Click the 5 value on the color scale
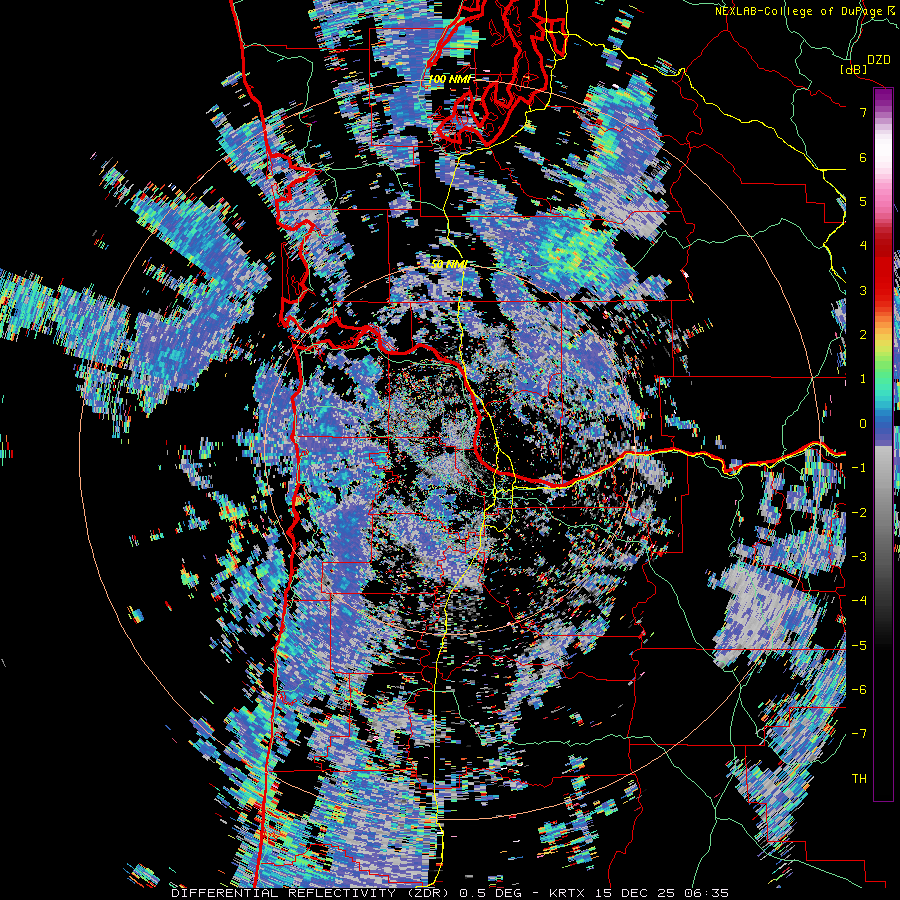 863,201
